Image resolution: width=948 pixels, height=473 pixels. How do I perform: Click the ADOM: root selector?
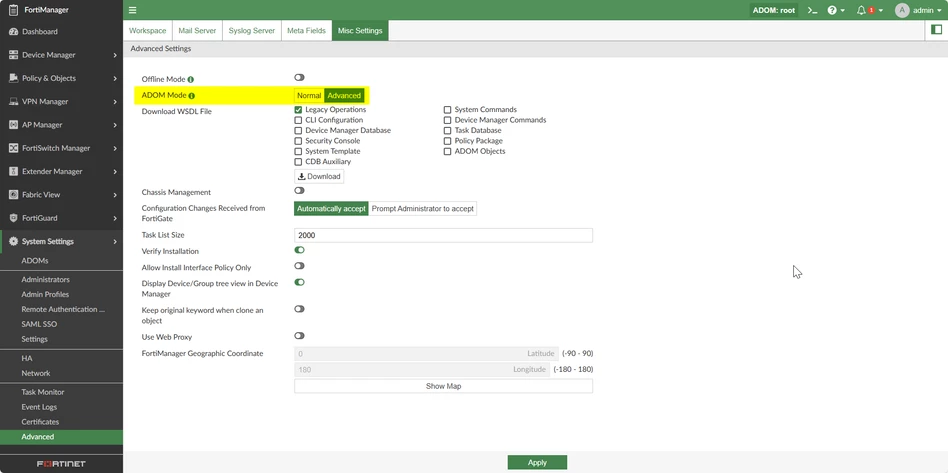773,10
